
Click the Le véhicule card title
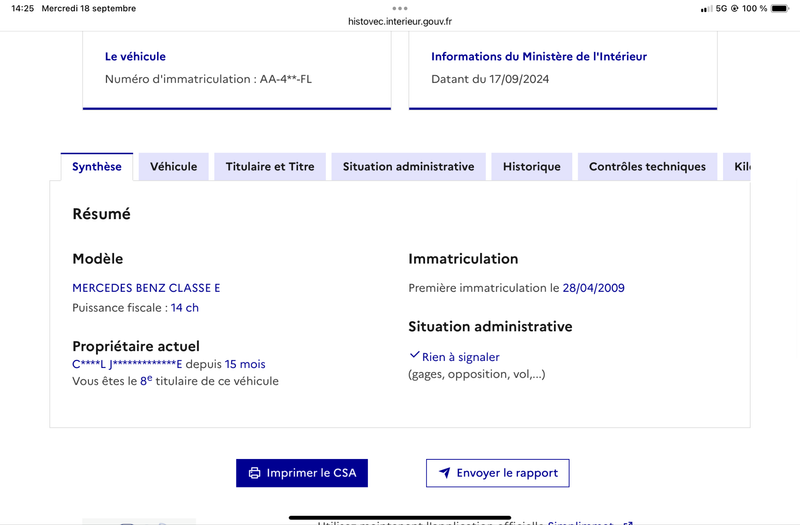(135, 57)
